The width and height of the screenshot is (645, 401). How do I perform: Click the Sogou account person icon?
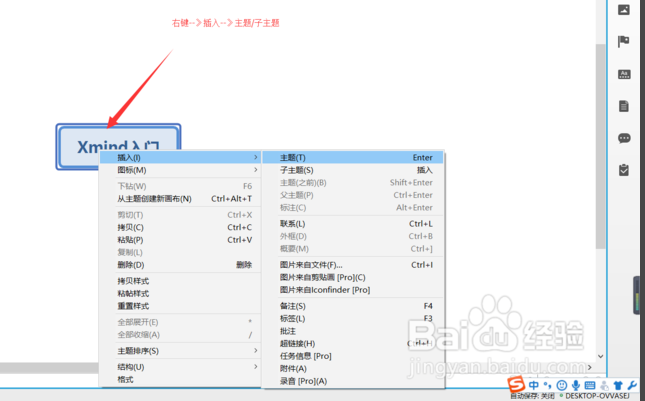(x=604, y=385)
